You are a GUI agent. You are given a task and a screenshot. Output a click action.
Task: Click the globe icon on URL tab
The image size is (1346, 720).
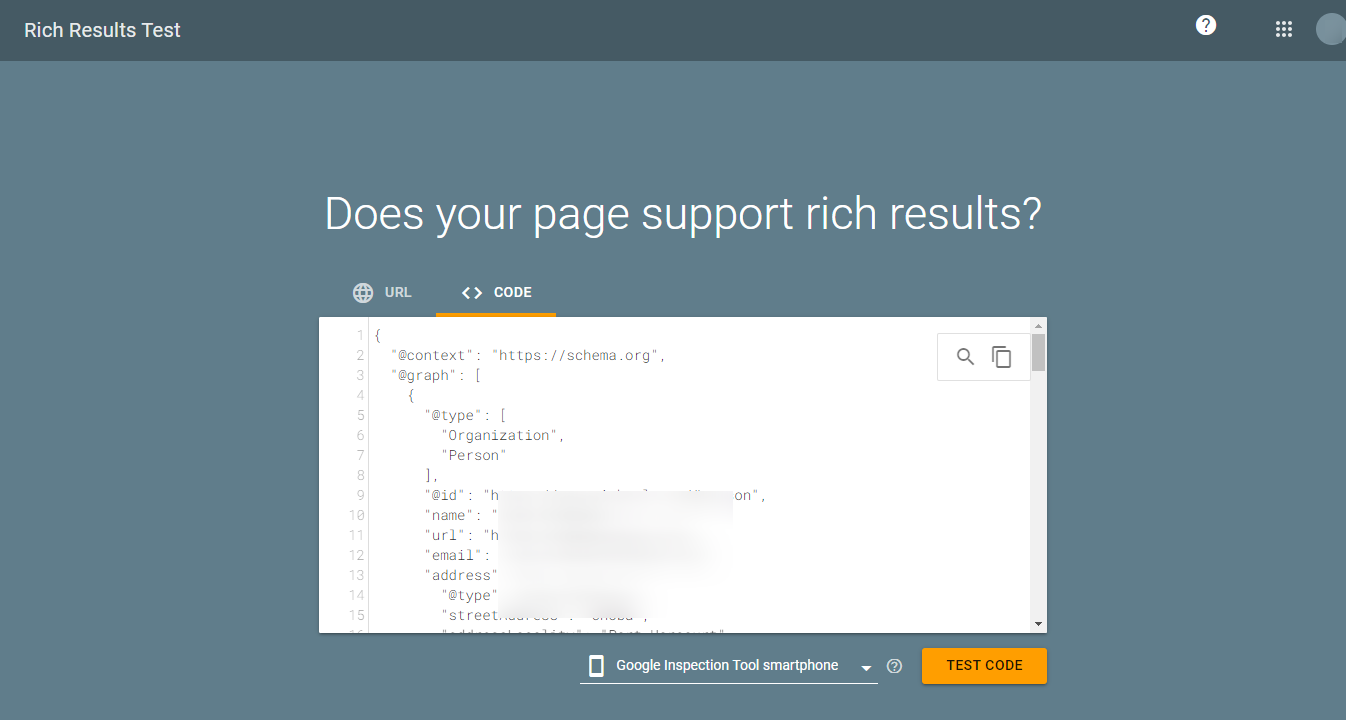363,293
